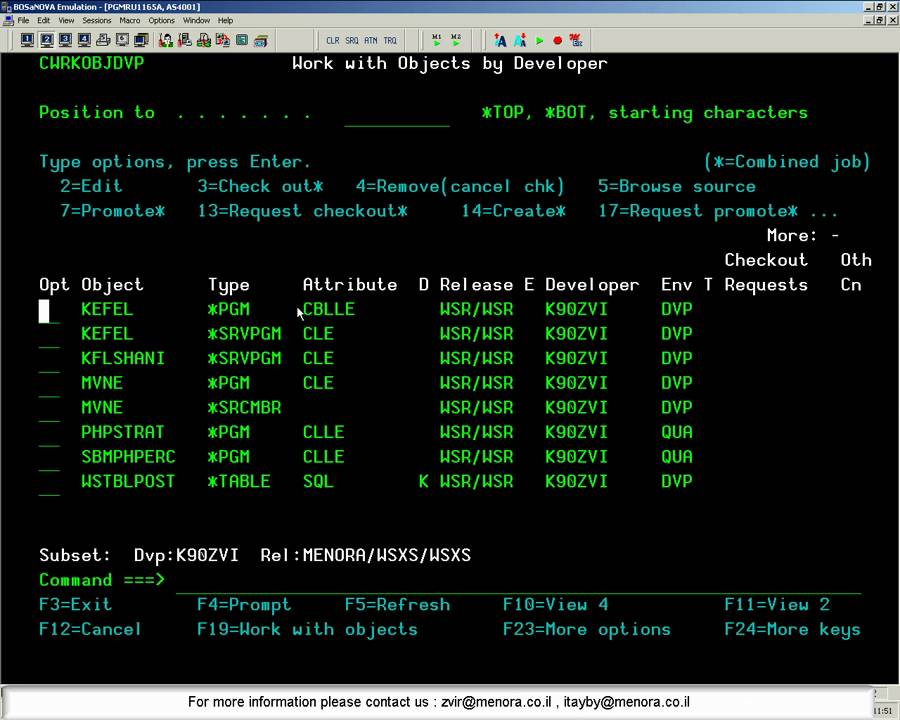Click F3=Exit function key label
The height and width of the screenshot is (720, 900).
tap(75, 605)
